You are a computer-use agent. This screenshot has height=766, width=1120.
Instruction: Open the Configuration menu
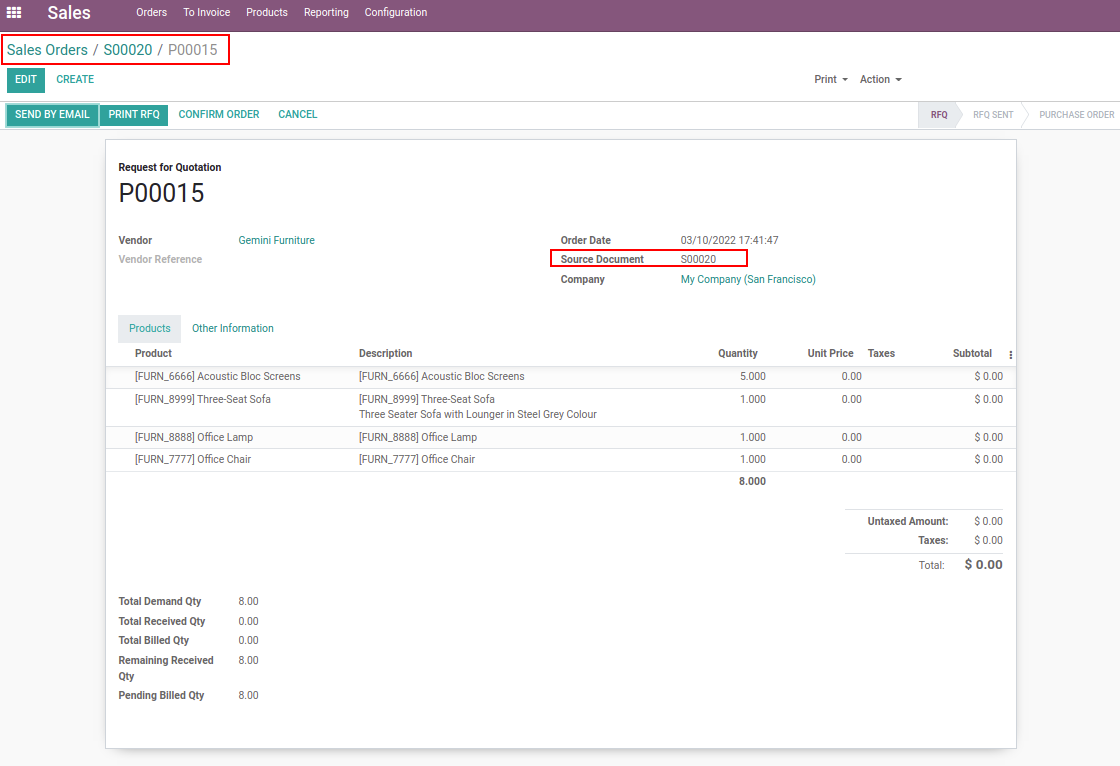(395, 13)
